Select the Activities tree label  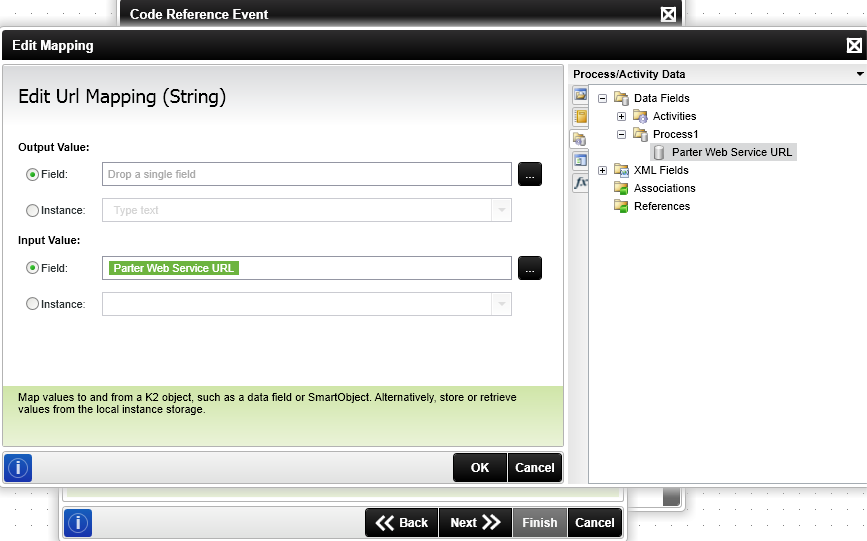tap(675, 116)
